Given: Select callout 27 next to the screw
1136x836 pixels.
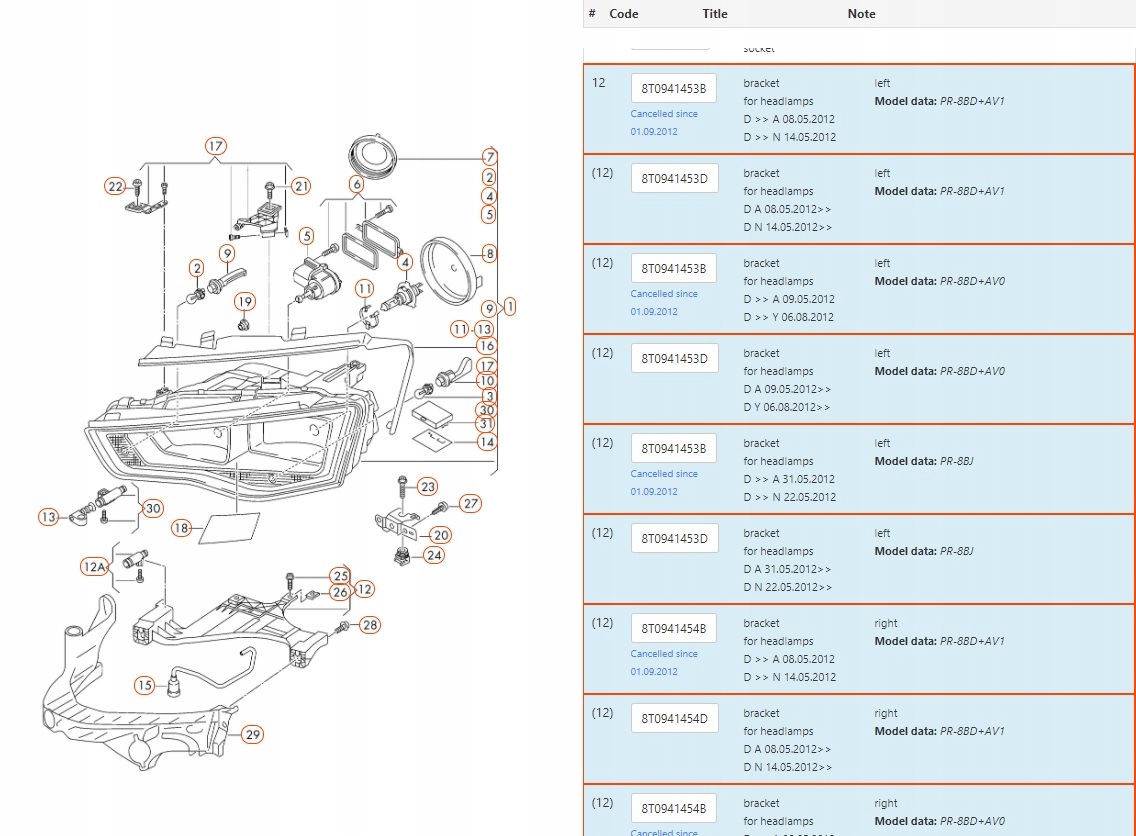Looking at the screenshot, I should [x=471, y=503].
